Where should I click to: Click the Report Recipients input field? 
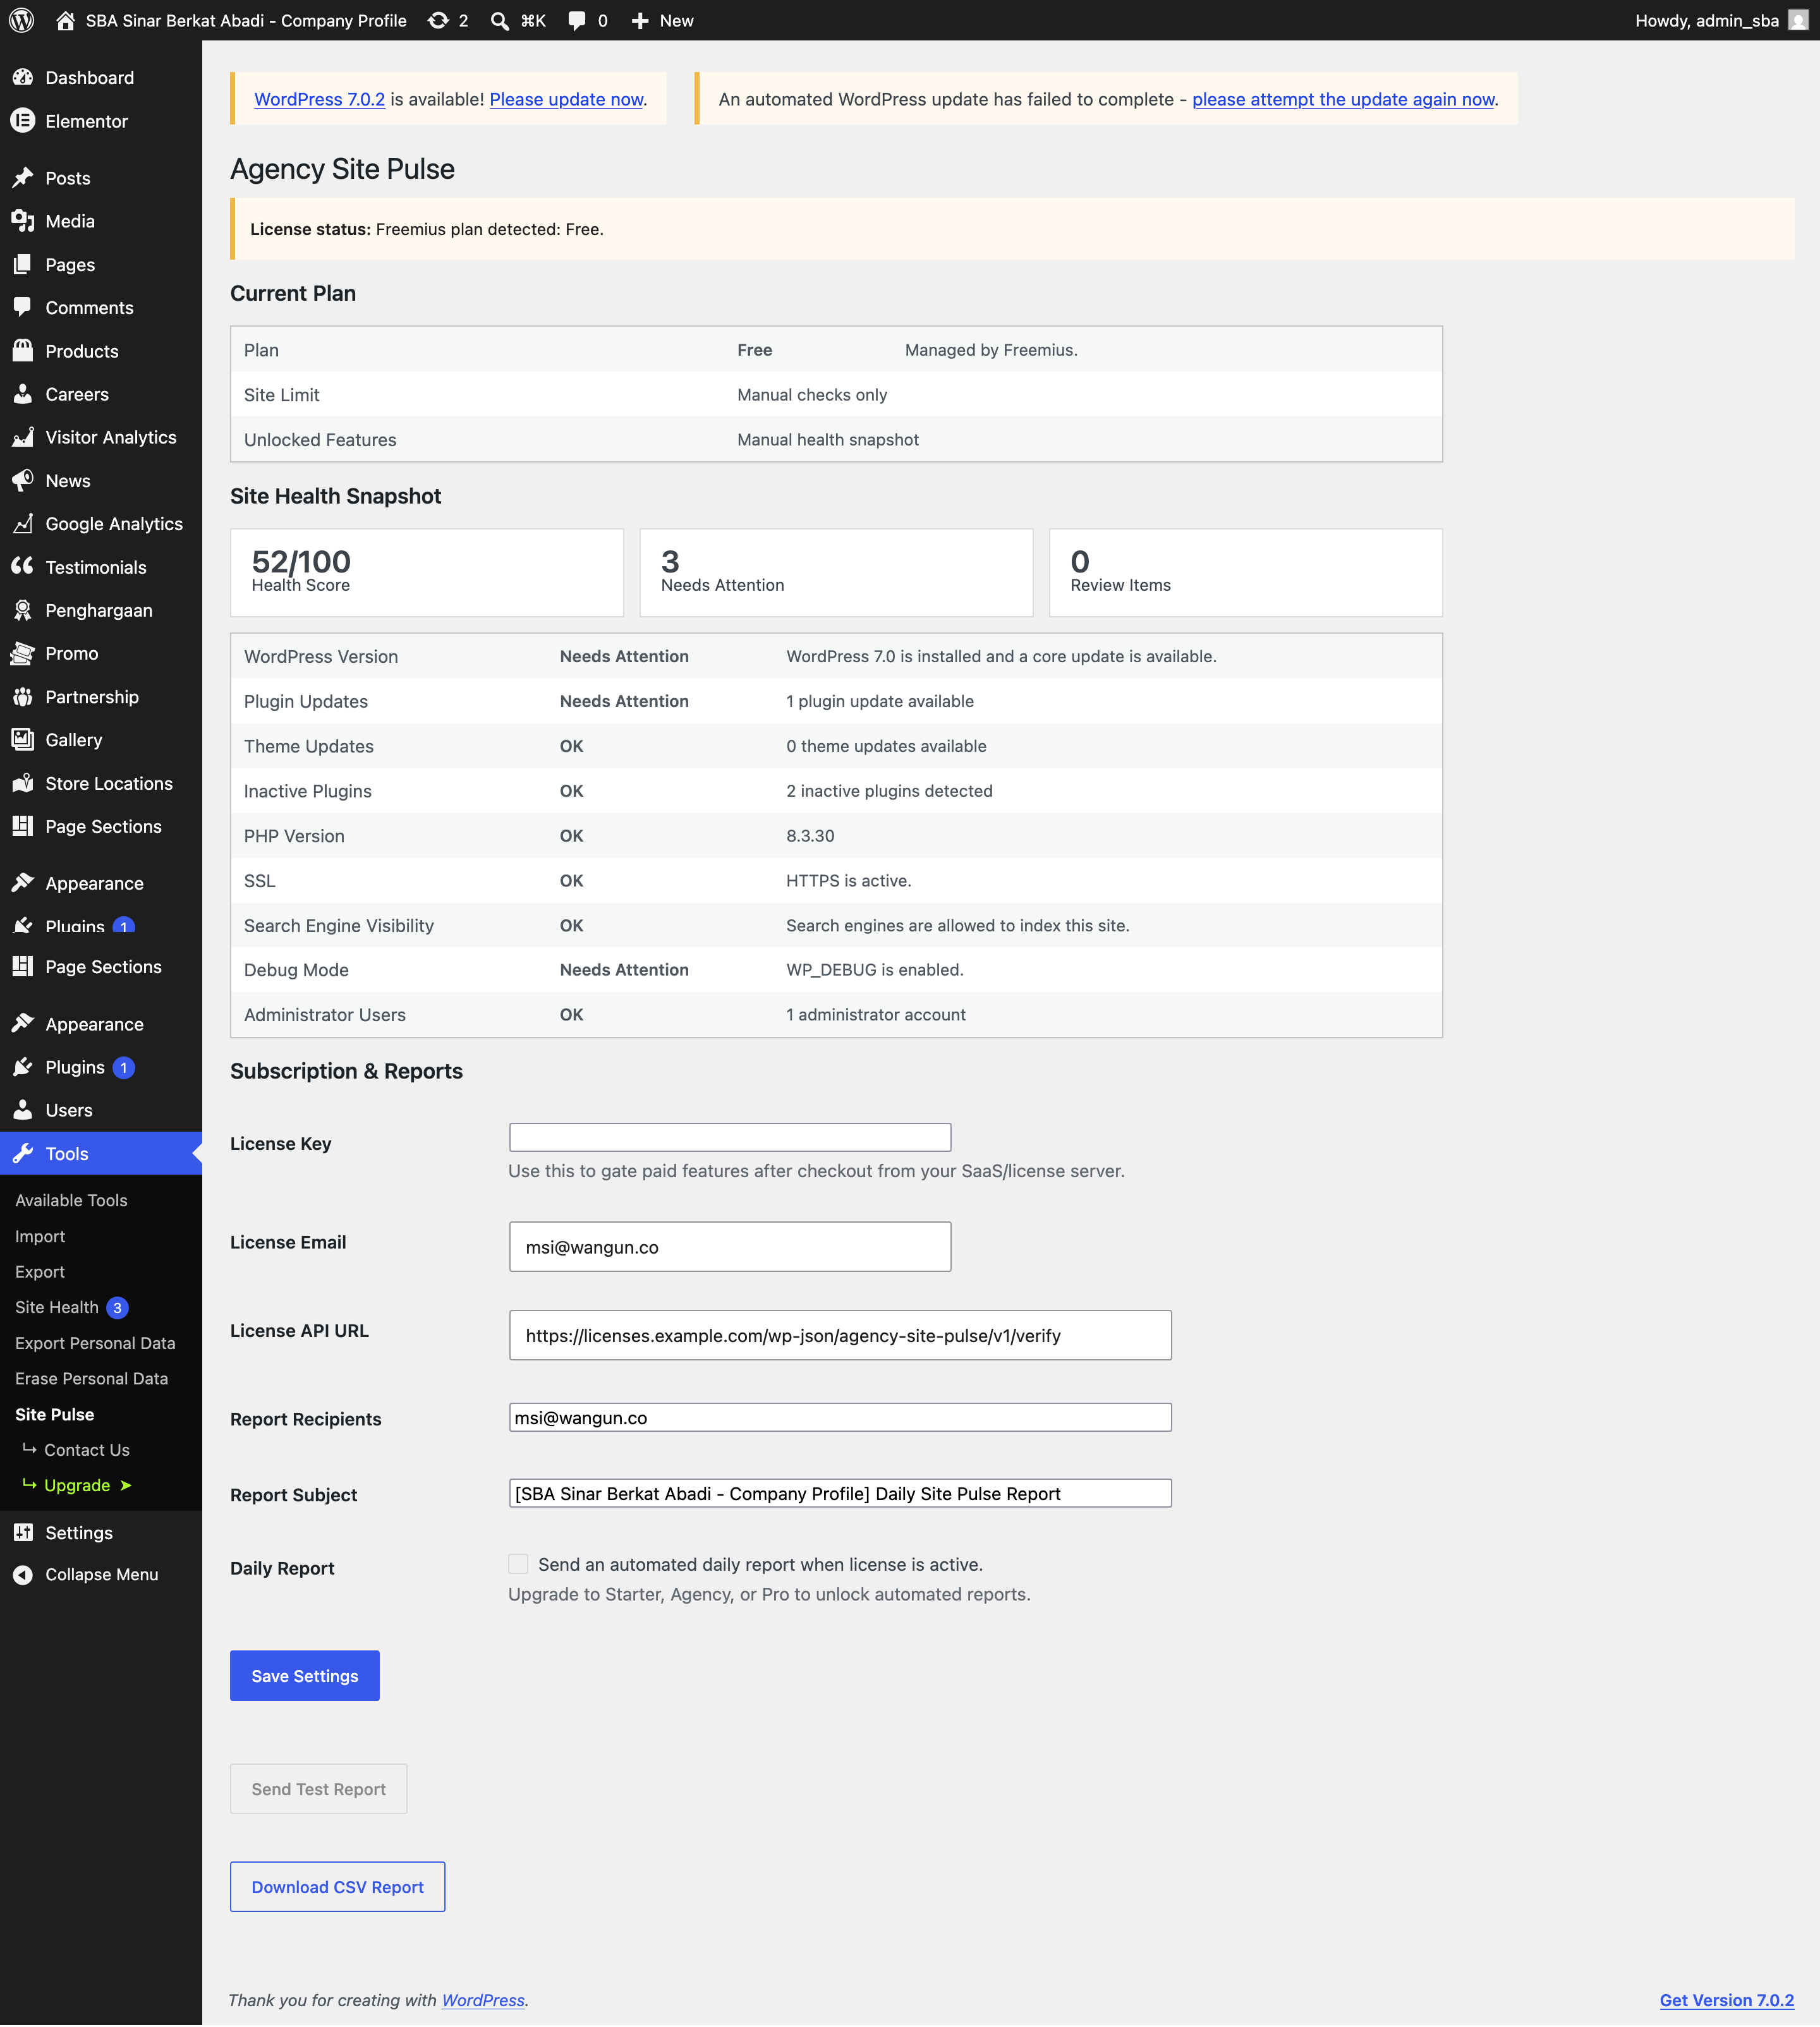(x=840, y=1417)
